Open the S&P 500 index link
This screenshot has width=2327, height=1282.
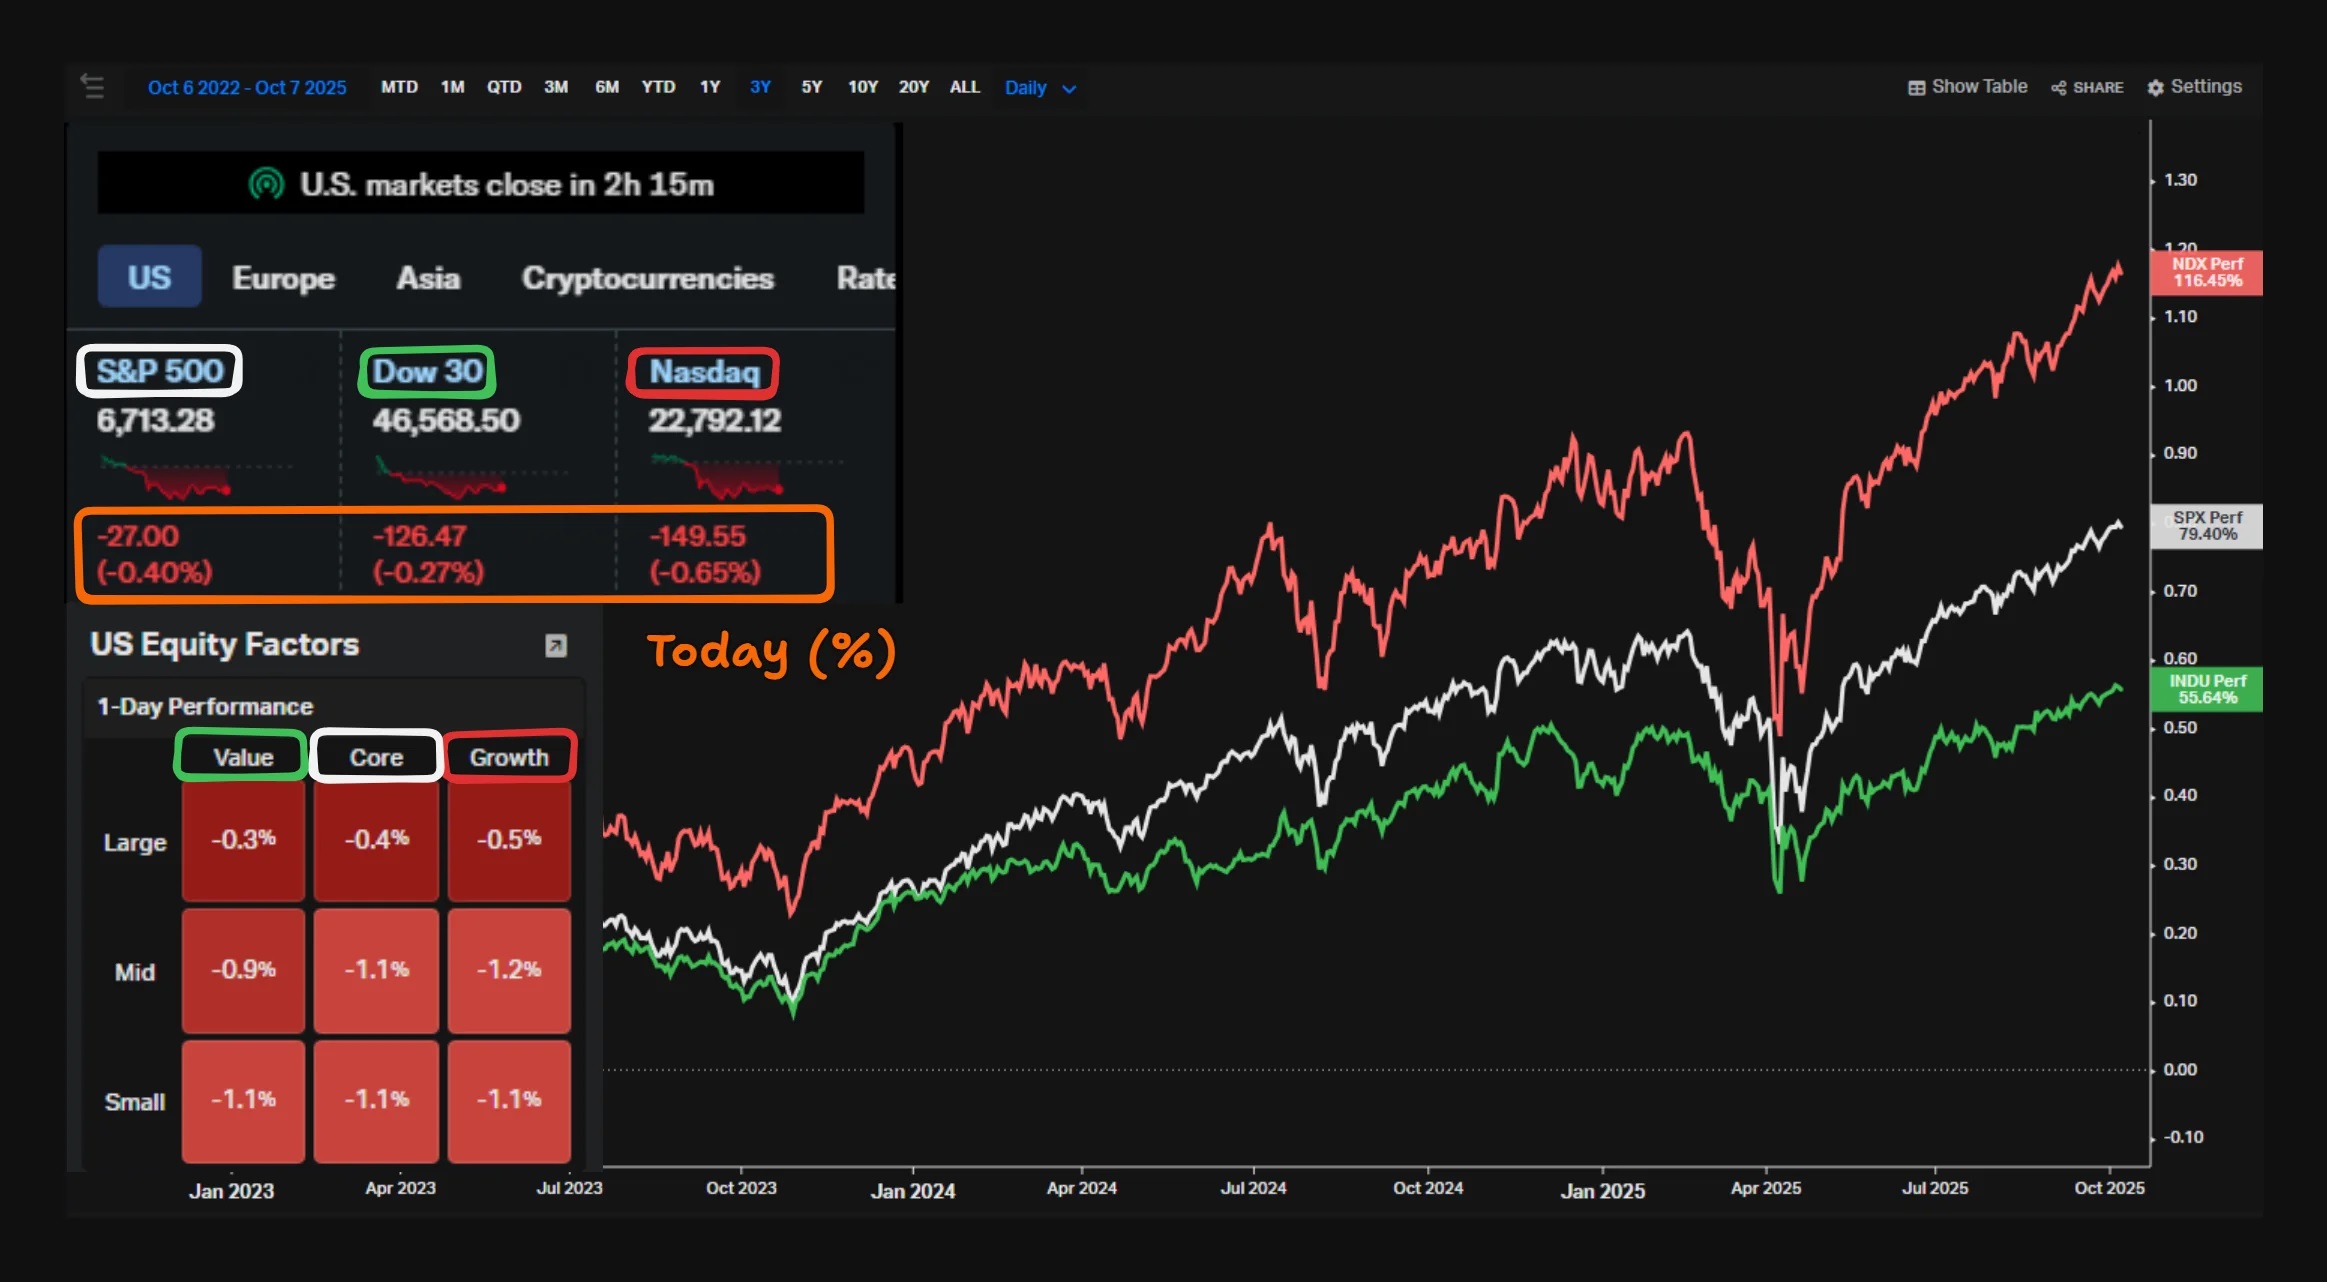tap(160, 371)
